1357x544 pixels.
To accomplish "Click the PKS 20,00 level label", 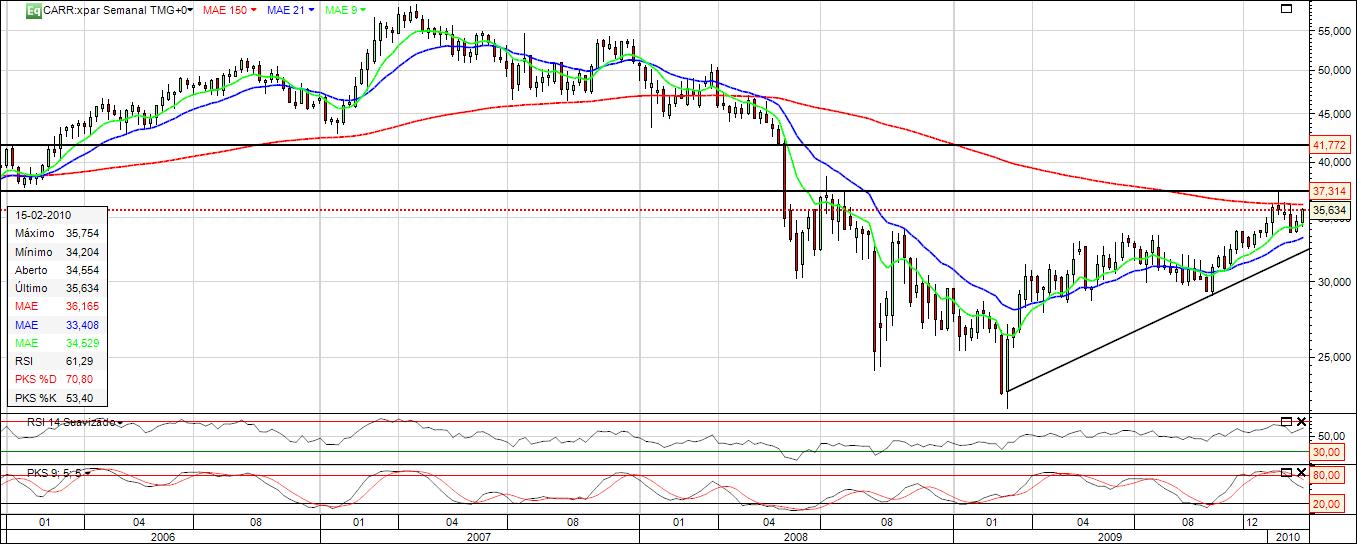I will point(1326,504).
